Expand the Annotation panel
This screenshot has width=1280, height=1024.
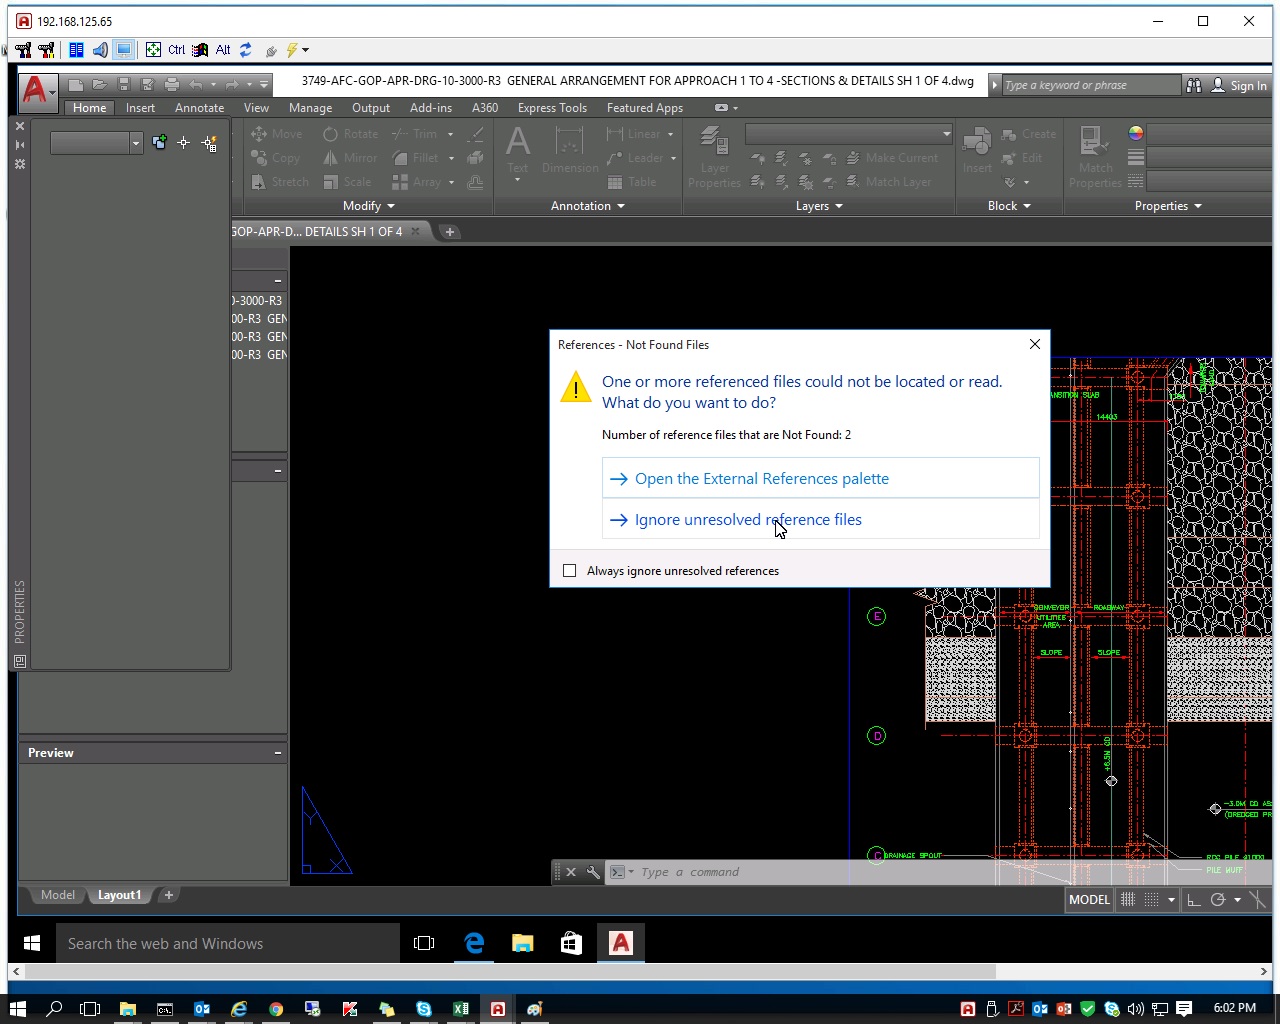587,205
